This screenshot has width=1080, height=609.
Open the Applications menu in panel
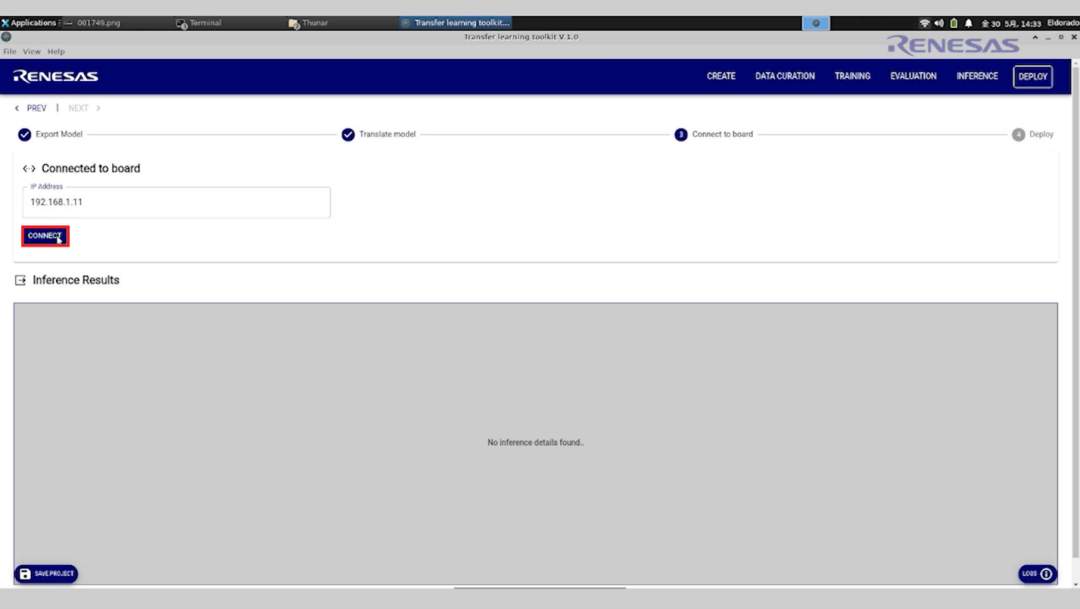pyautogui.click(x=29, y=23)
